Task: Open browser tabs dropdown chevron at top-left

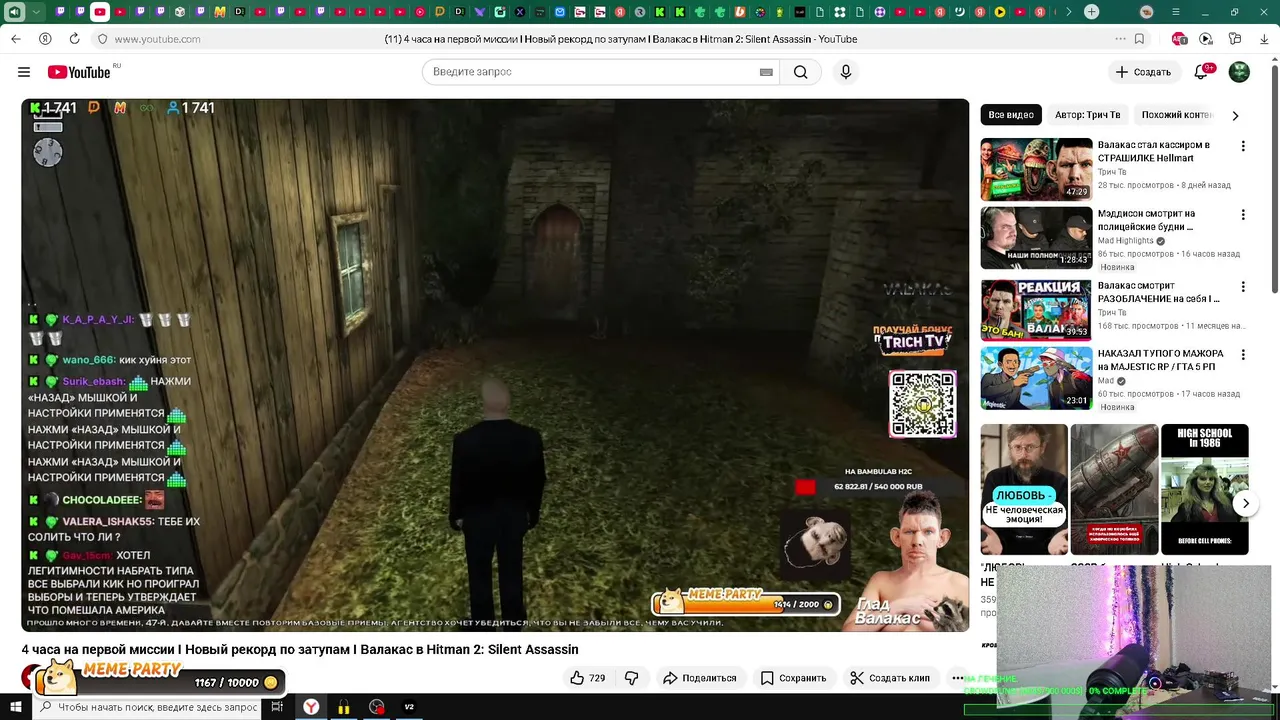Action: (37, 12)
